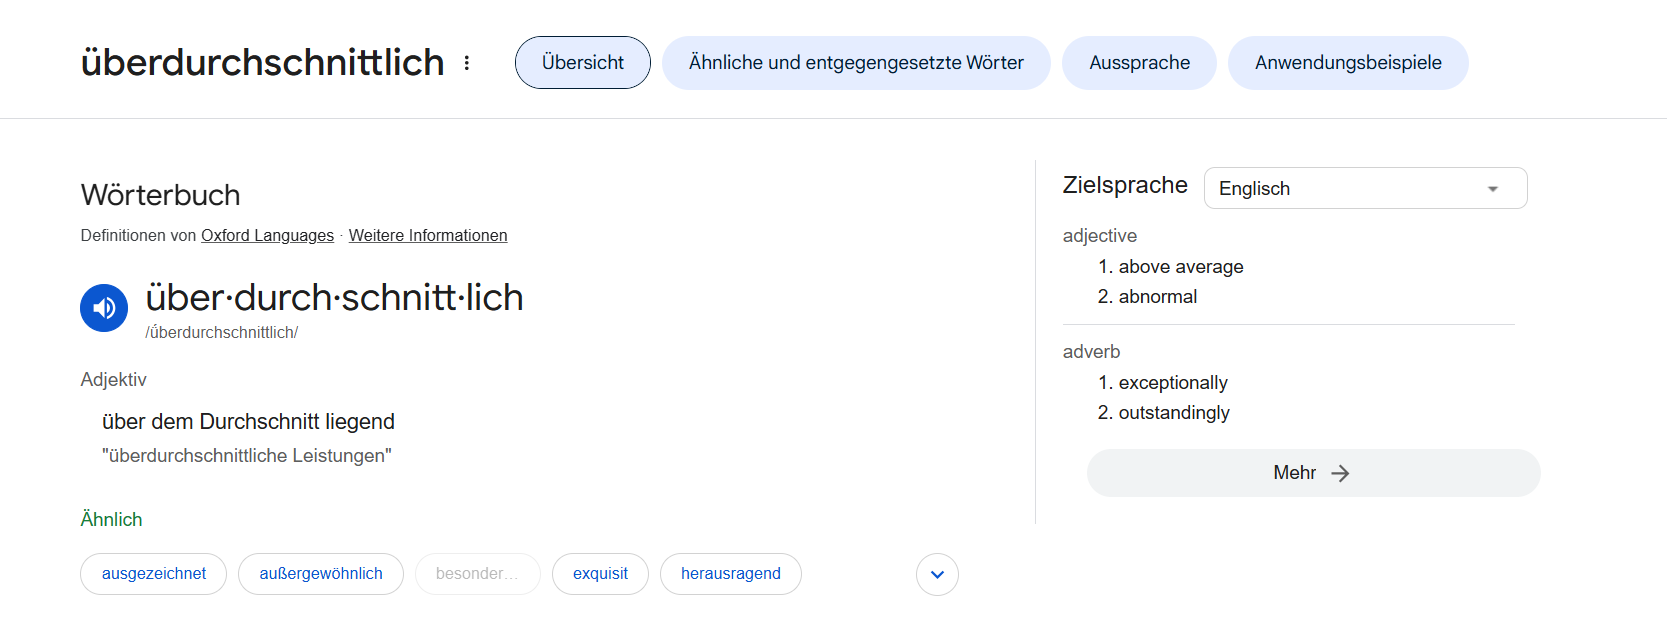Viewport: 1667px width, 618px height.
Task: Go to the Anwendungsbeispiele tab
Action: [1347, 63]
